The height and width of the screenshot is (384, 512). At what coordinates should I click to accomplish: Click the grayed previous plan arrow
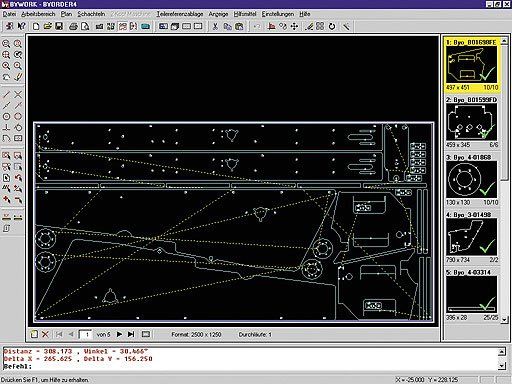coord(71,334)
